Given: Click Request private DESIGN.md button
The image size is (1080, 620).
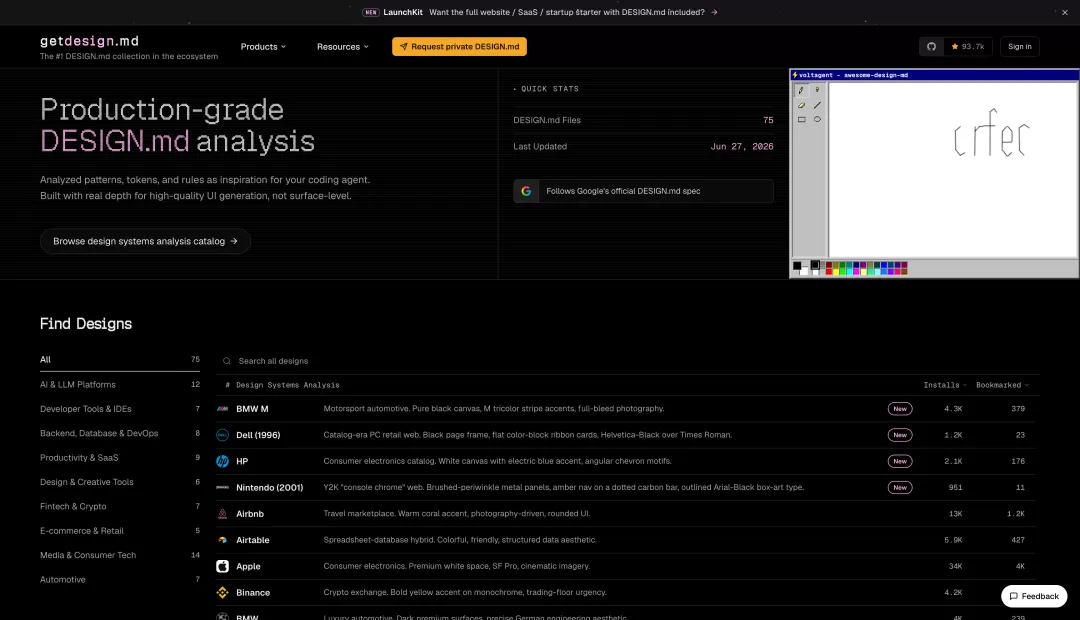Looking at the screenshot, I should [x=459, y=46].
